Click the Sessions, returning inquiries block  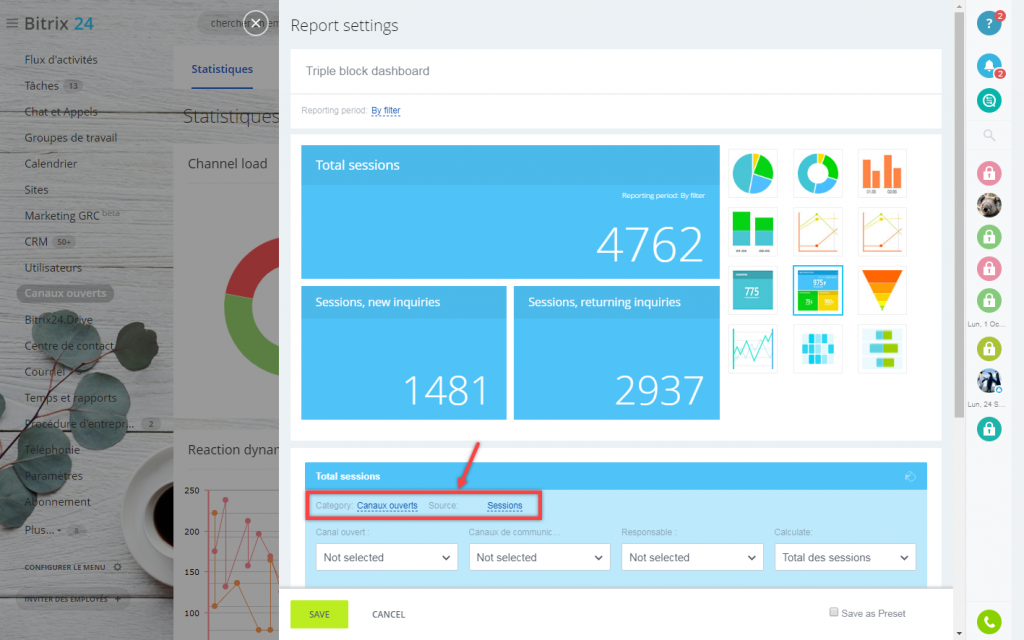(616, 353)
